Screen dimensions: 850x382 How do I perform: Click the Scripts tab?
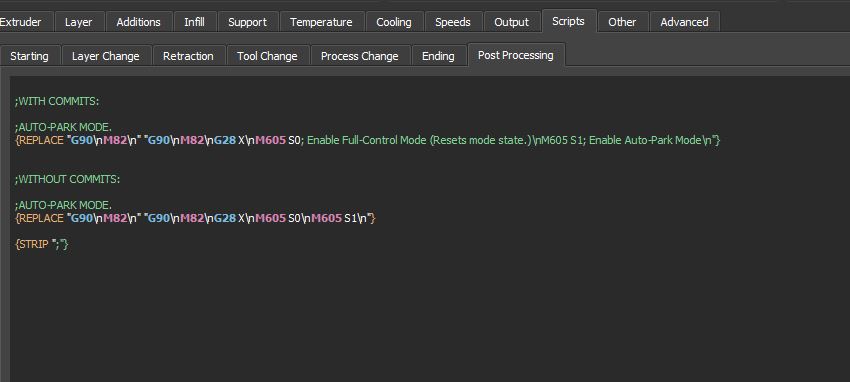[x=568, y=21]
